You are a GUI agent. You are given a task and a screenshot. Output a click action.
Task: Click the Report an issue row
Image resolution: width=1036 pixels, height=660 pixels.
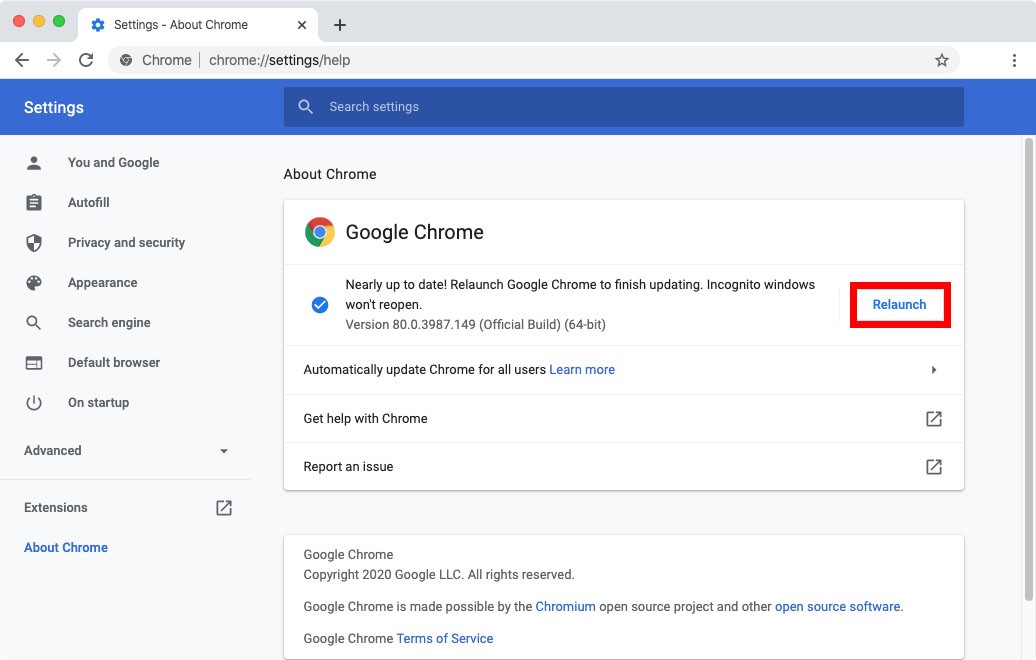click(x=624, y=466)
